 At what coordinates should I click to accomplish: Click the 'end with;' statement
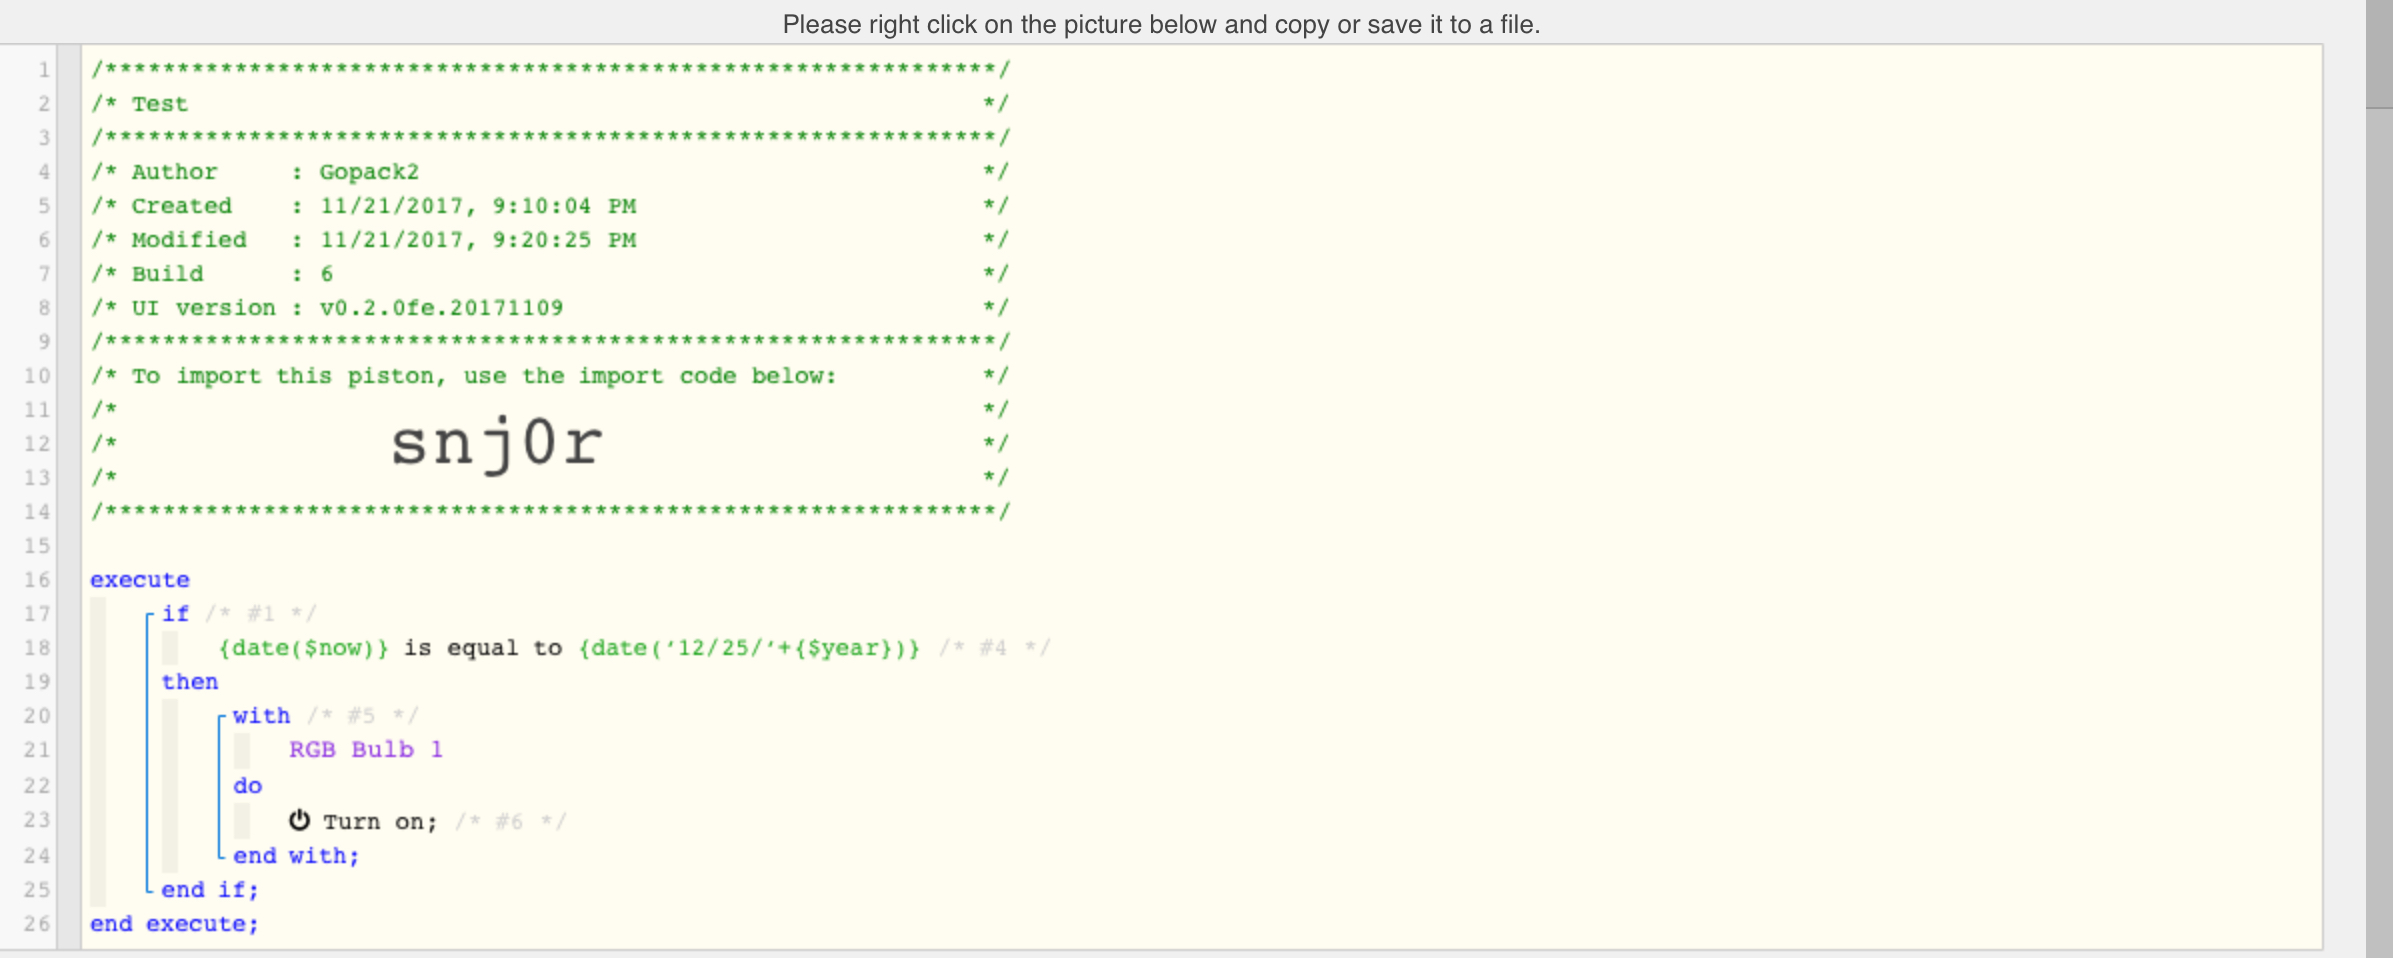pyautogui.click(x=296, y=856)
